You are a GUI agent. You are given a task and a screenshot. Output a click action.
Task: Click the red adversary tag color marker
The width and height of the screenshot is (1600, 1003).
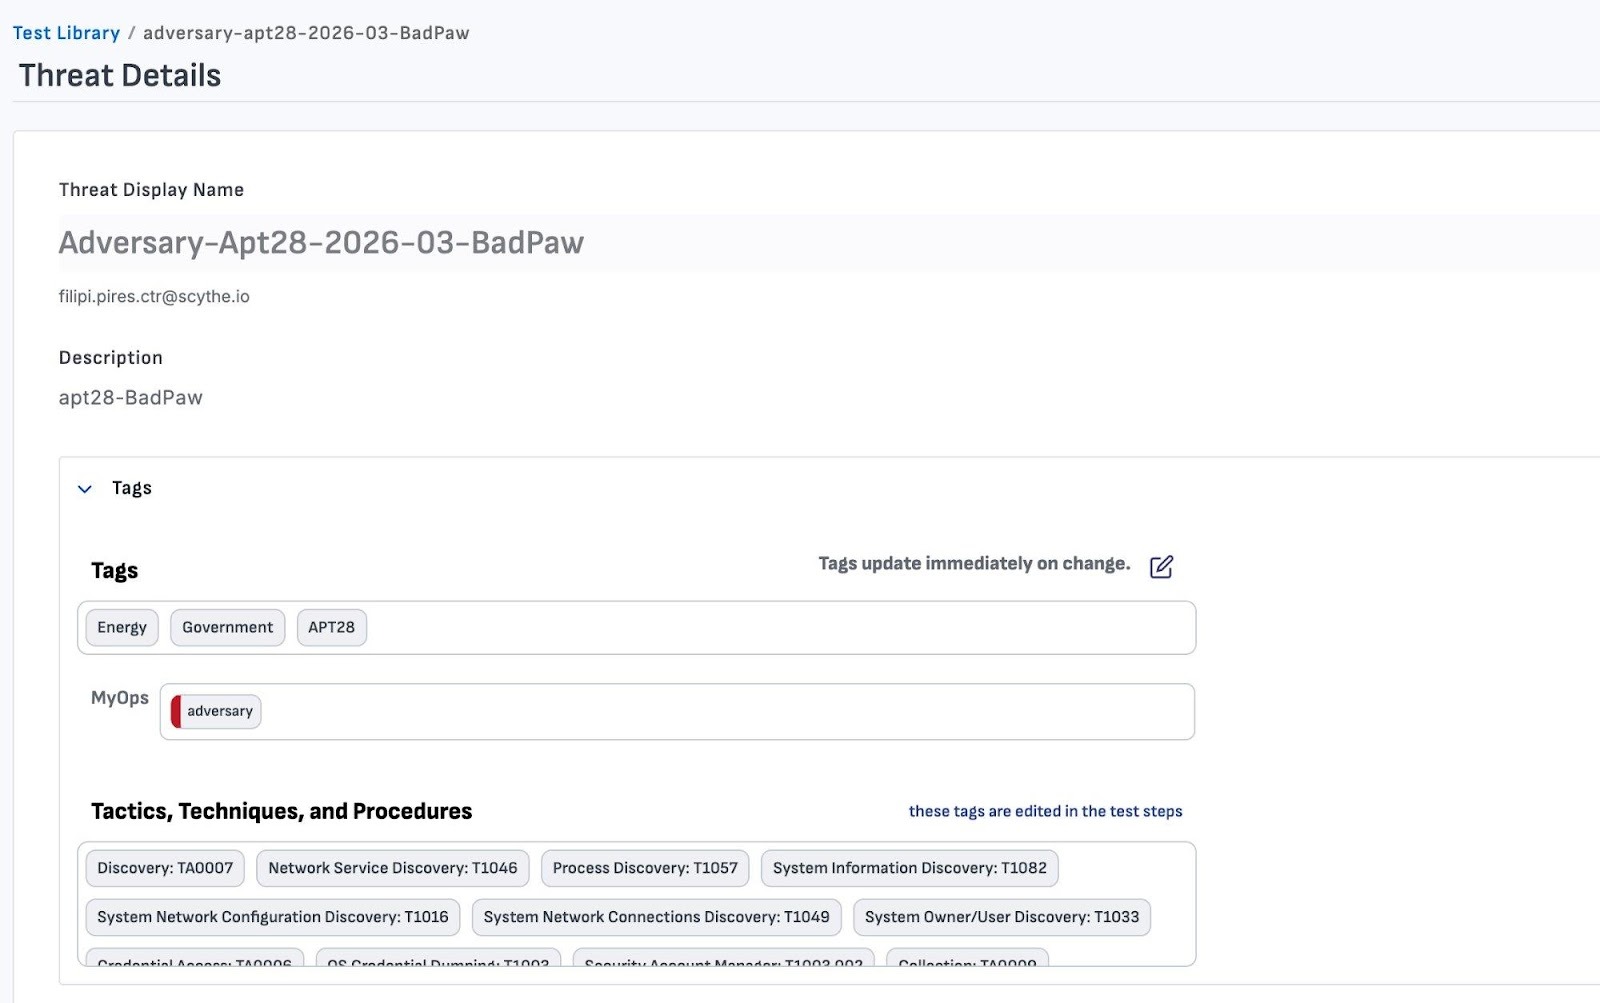coord(176,712)
